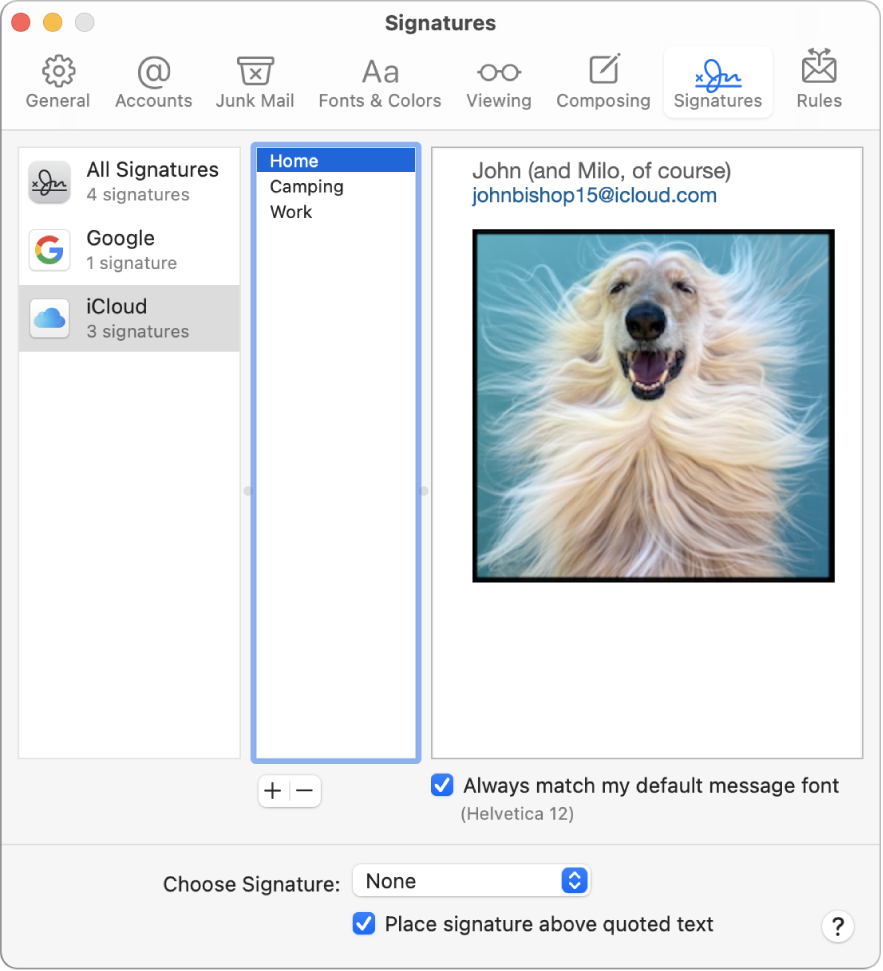This screenshot has width=883, height=971.
Task: Select the Camping signature
Action: point(306,186)
